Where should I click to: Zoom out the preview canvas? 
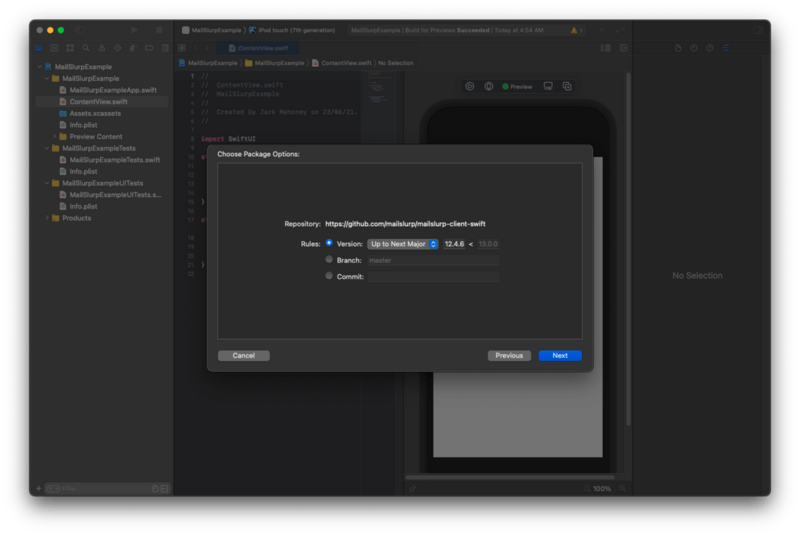(x=587, y=489)
